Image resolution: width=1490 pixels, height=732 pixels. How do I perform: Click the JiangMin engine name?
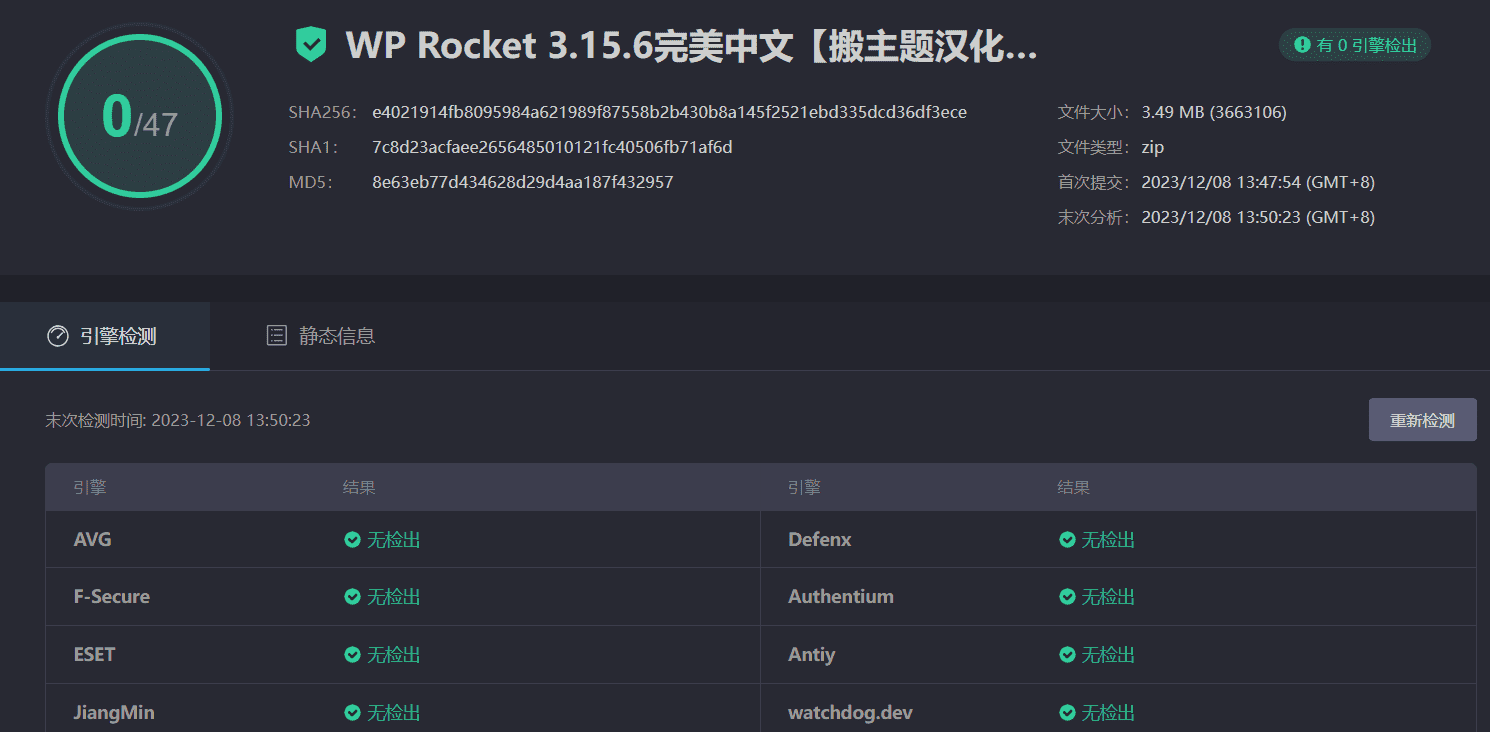coord(114,713)
